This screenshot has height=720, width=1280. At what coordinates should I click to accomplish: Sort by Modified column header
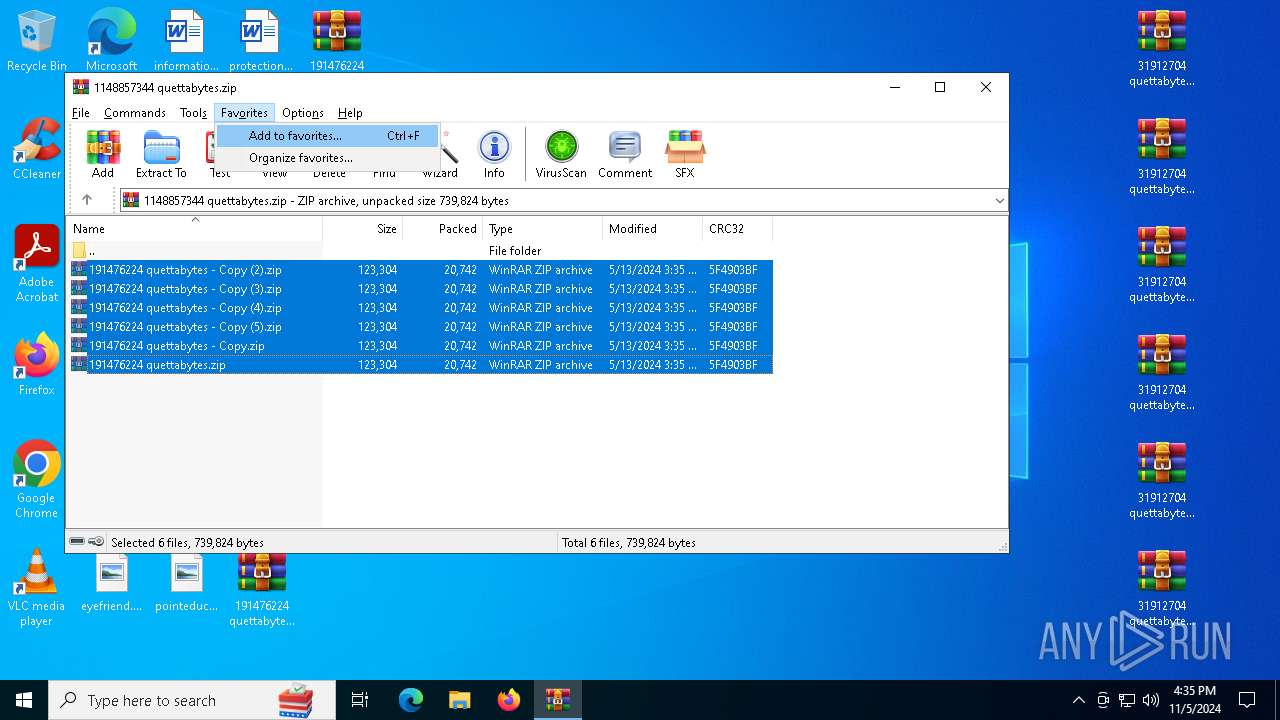653,229
